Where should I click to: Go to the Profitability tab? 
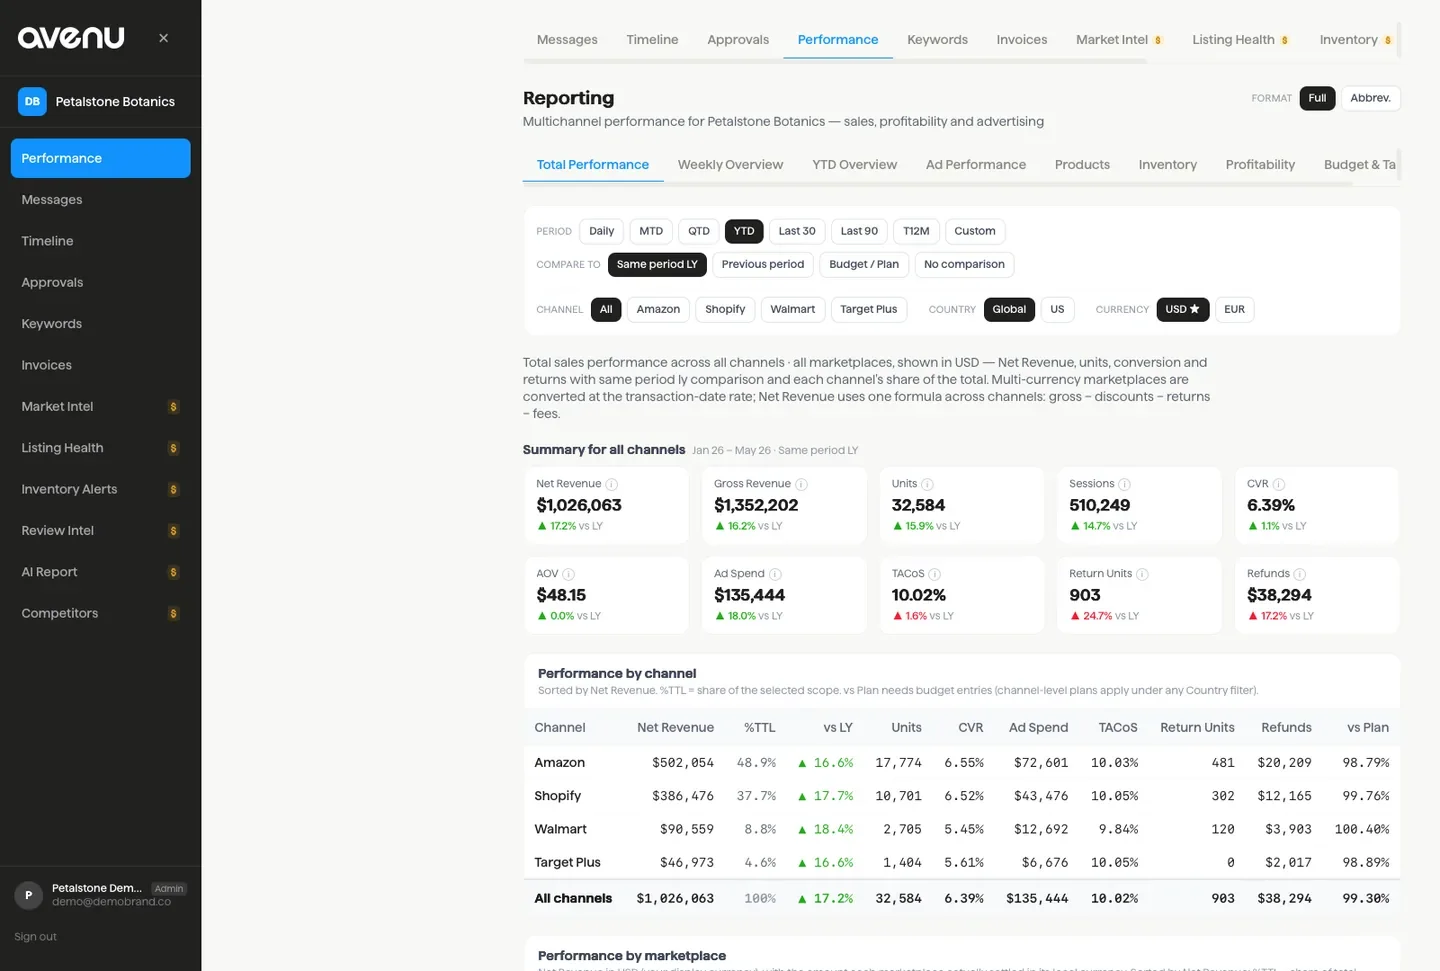click(x=1260, y=165)
